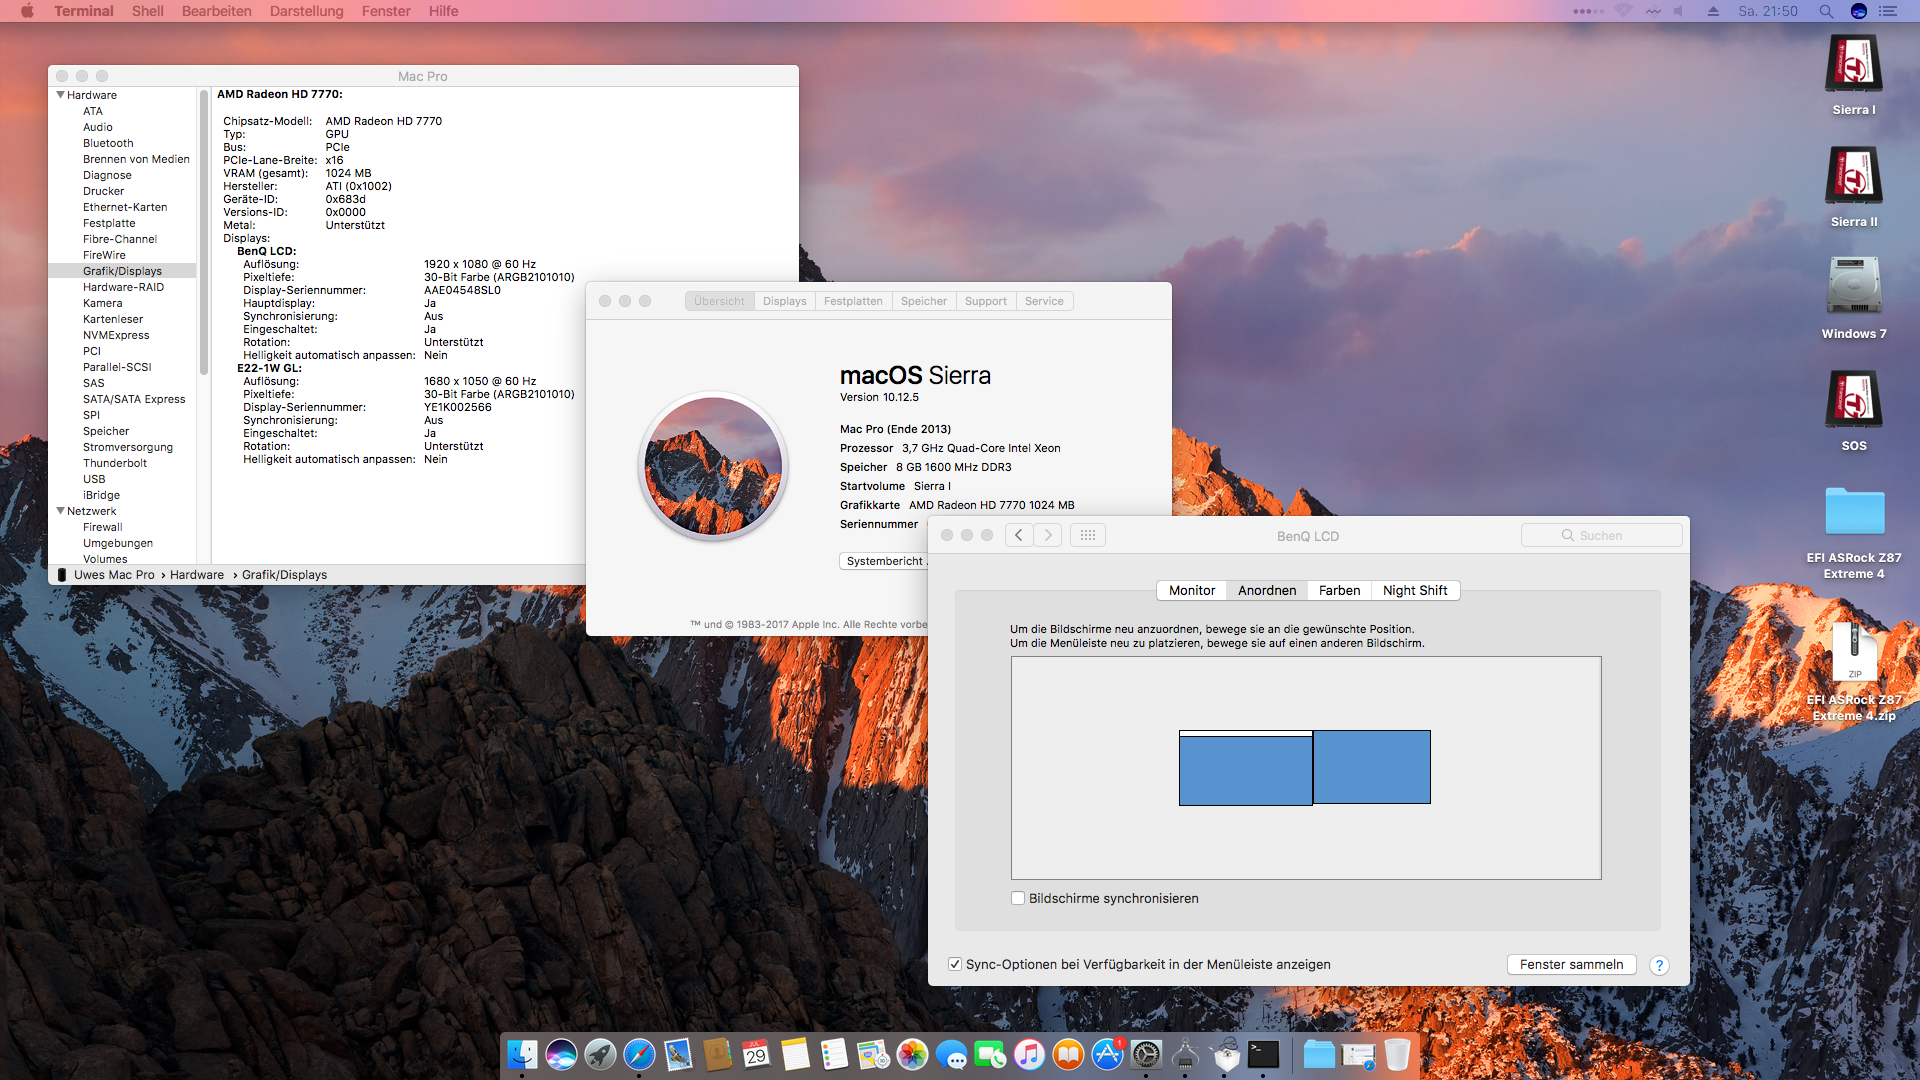This screenshot has width=1920, height=1080.
Task: Open the Photos app in Dock
Action: 912,1054
